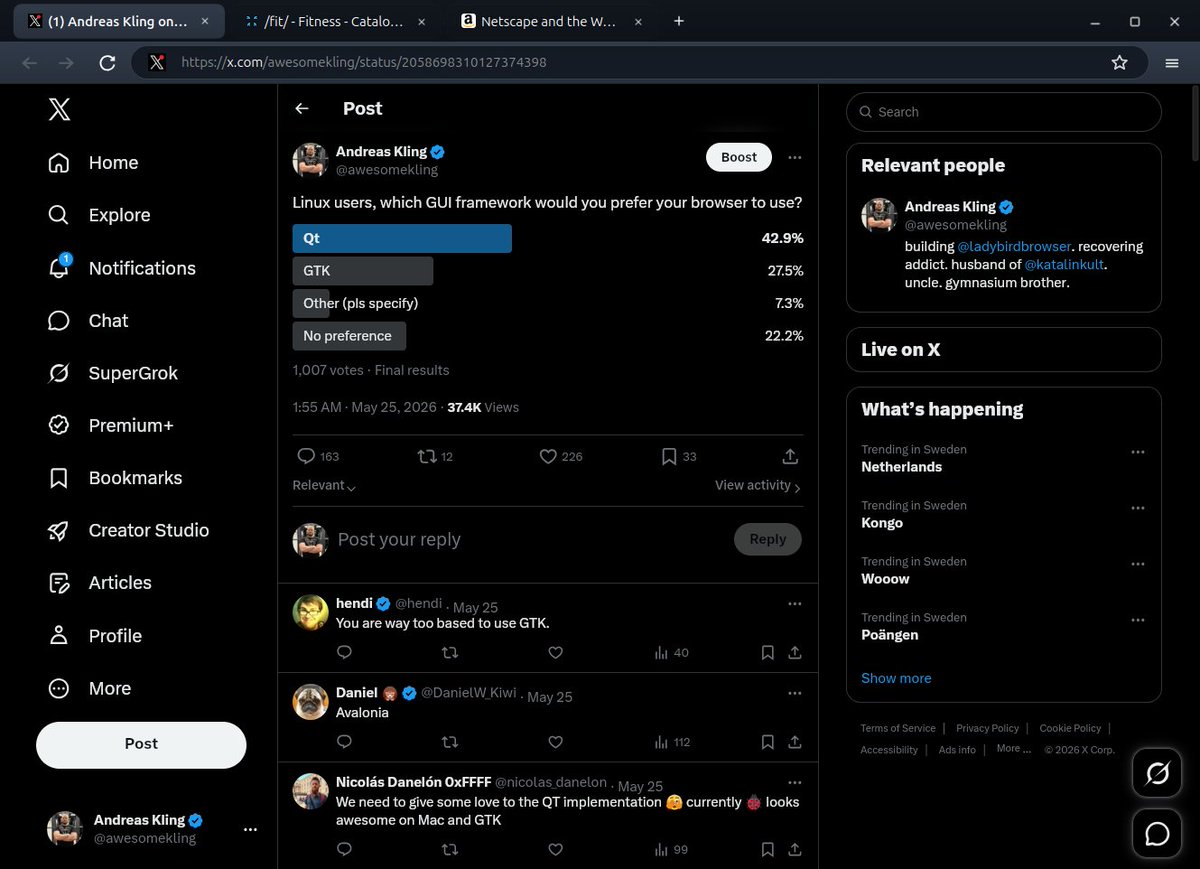This screenshot has height=869, width=1200.
Task: Click the large Post button in sidebar
Action: [x=141, y=745]
